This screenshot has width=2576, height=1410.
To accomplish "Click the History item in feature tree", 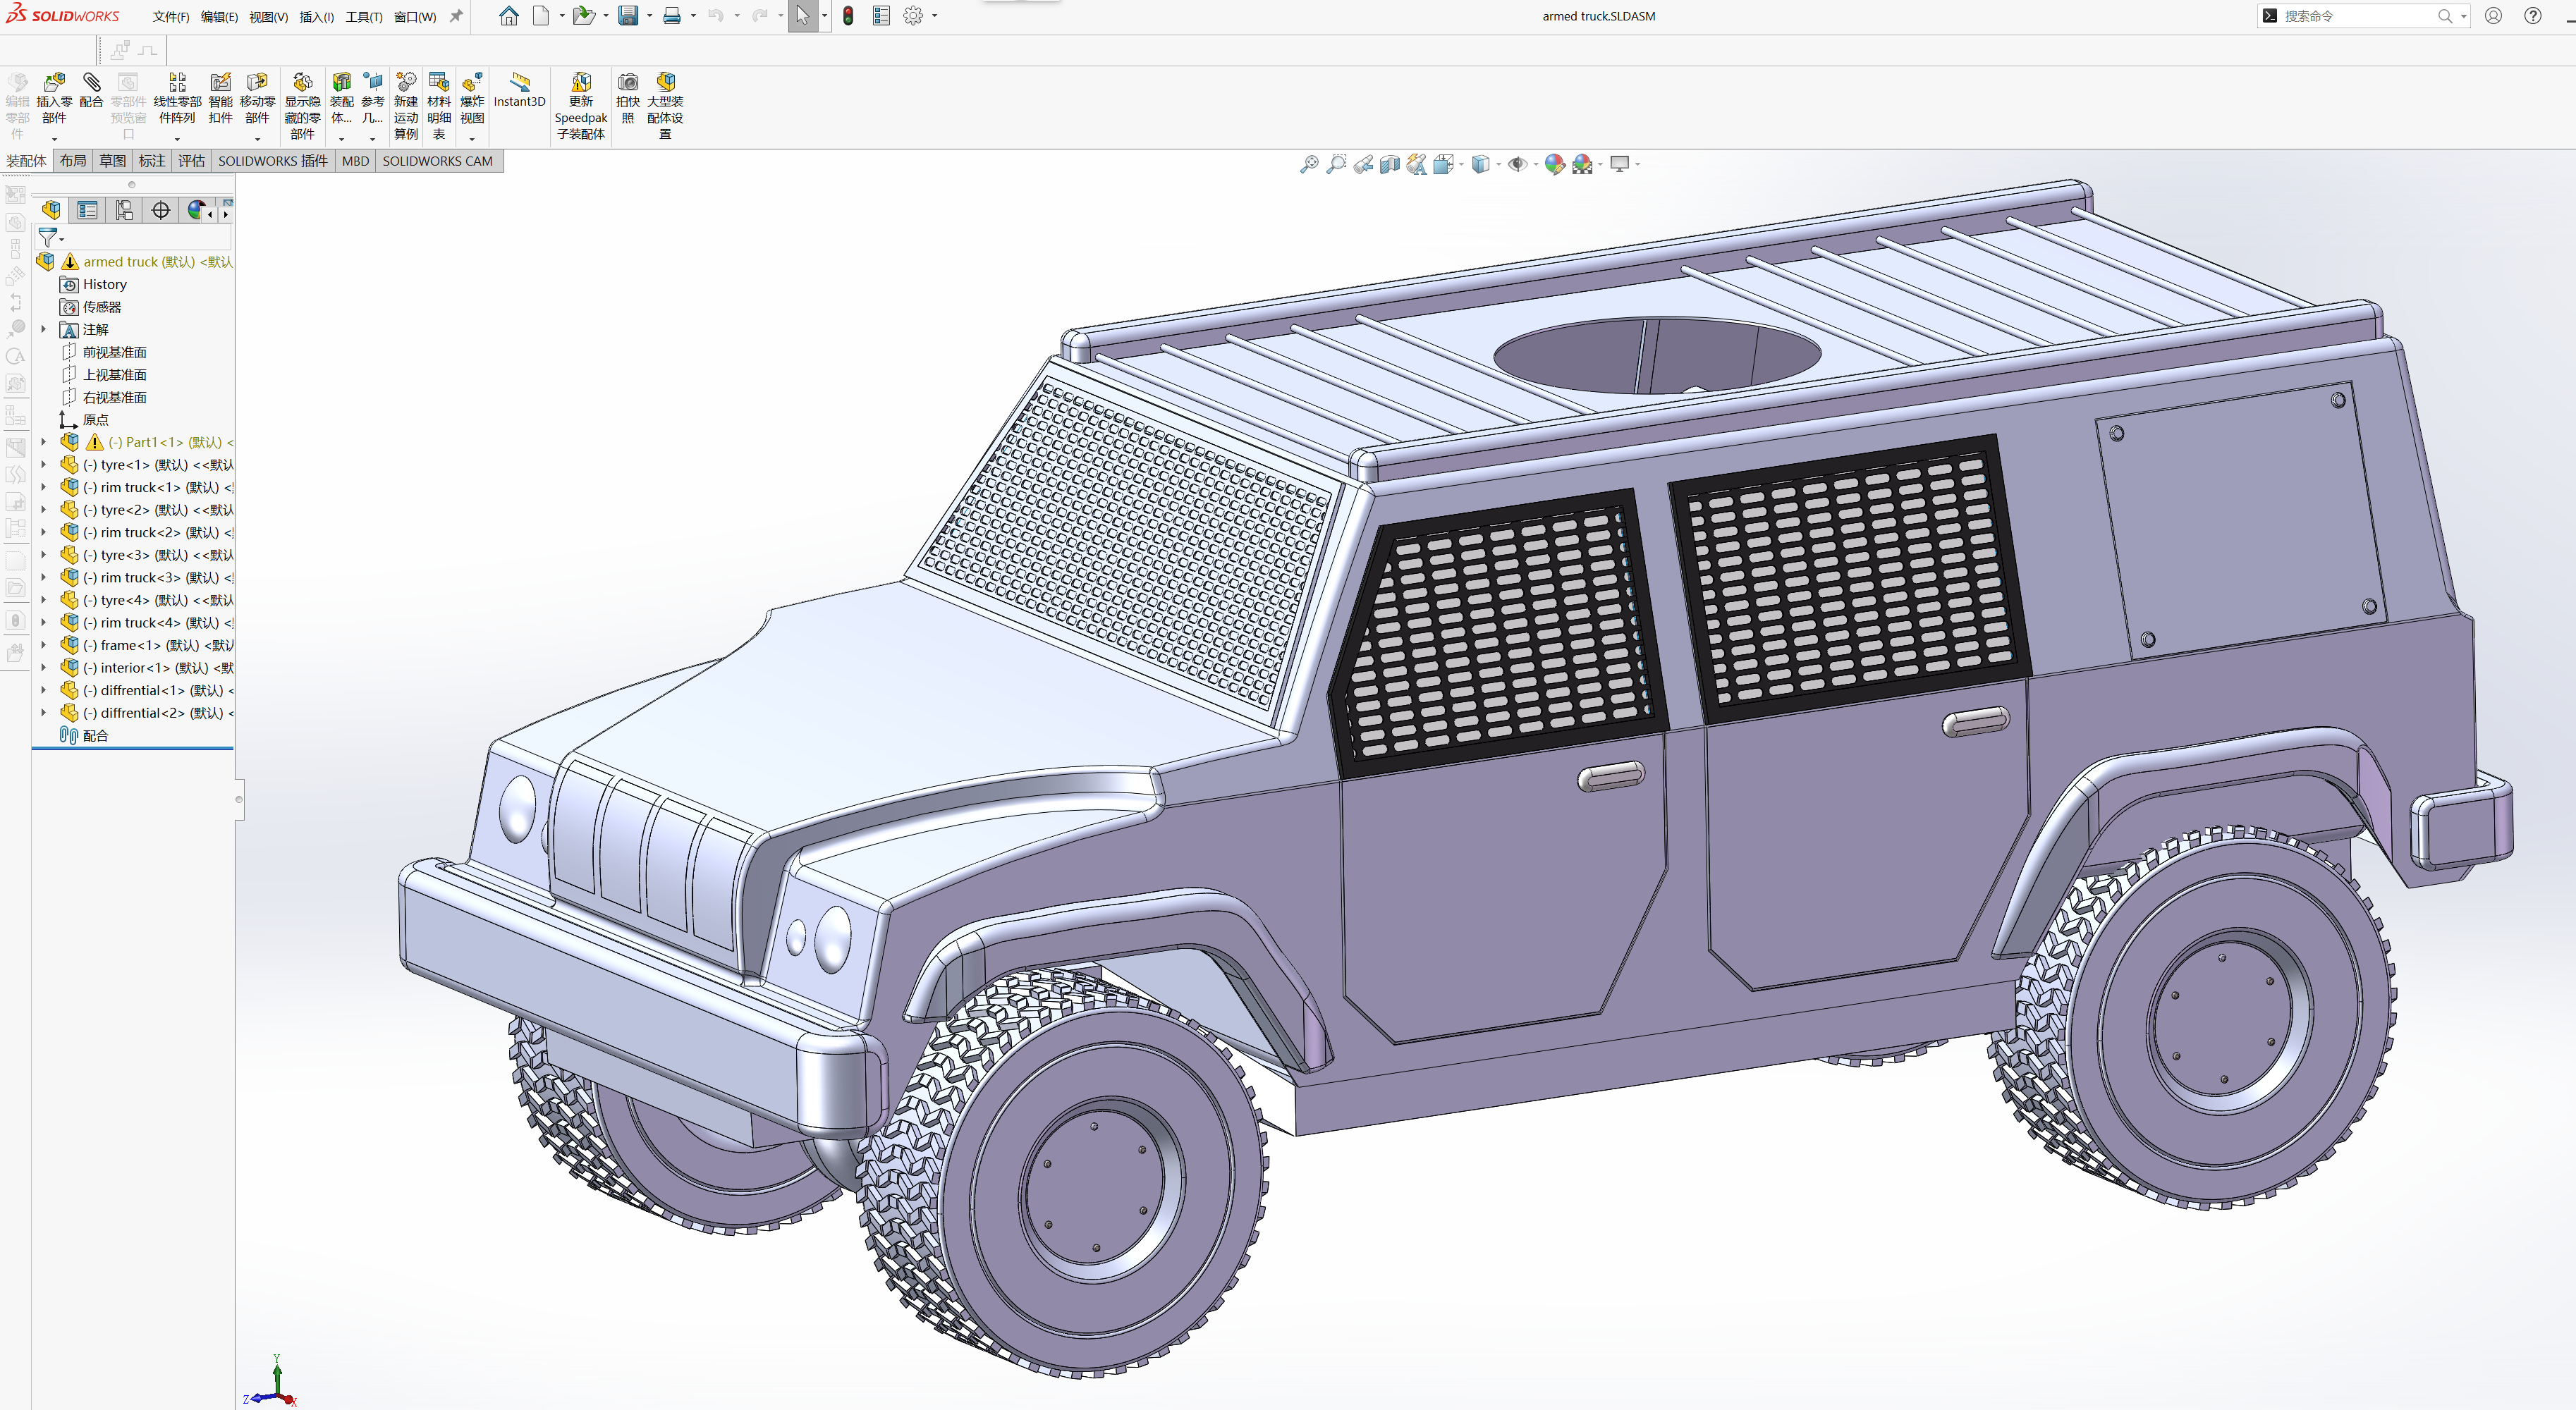I will [104, 285].
